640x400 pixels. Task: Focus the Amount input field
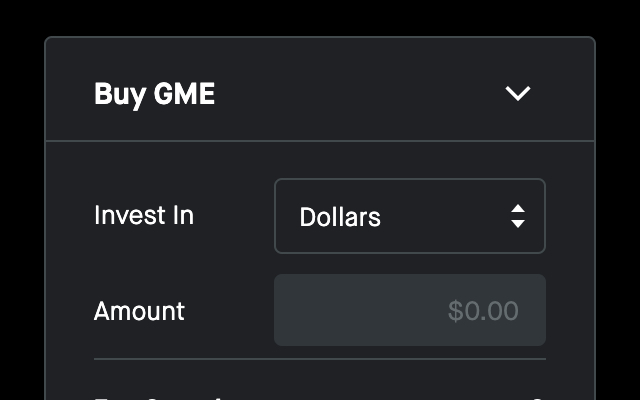click(x=410, y=310)
